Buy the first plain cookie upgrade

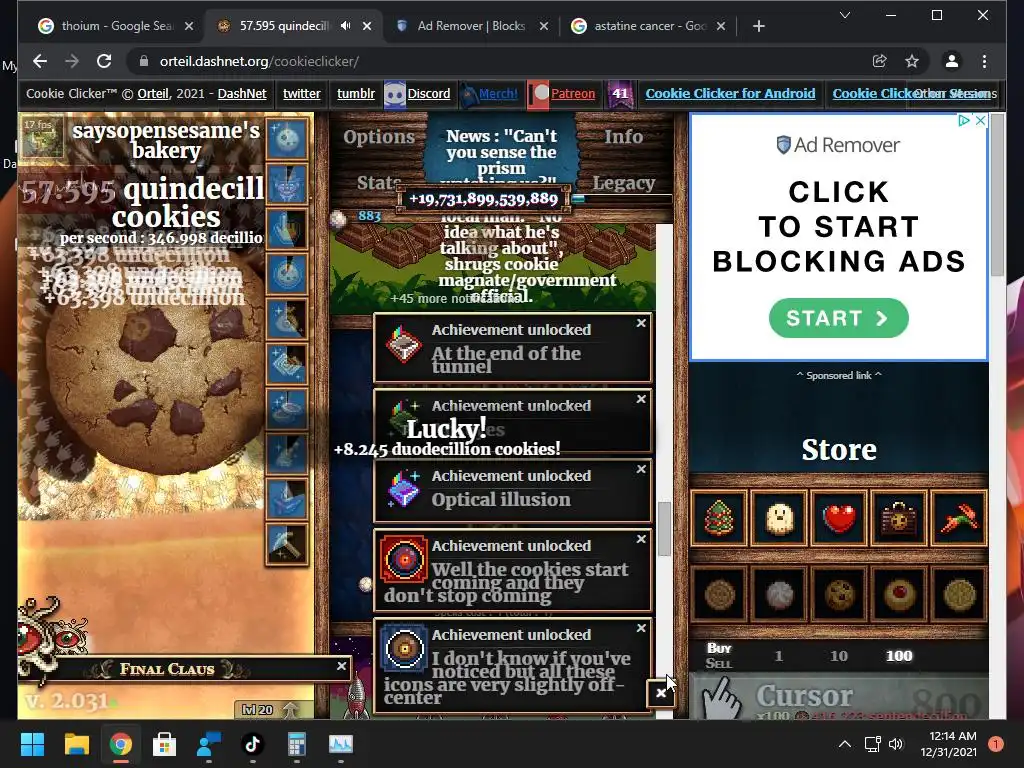click(718, 594)
